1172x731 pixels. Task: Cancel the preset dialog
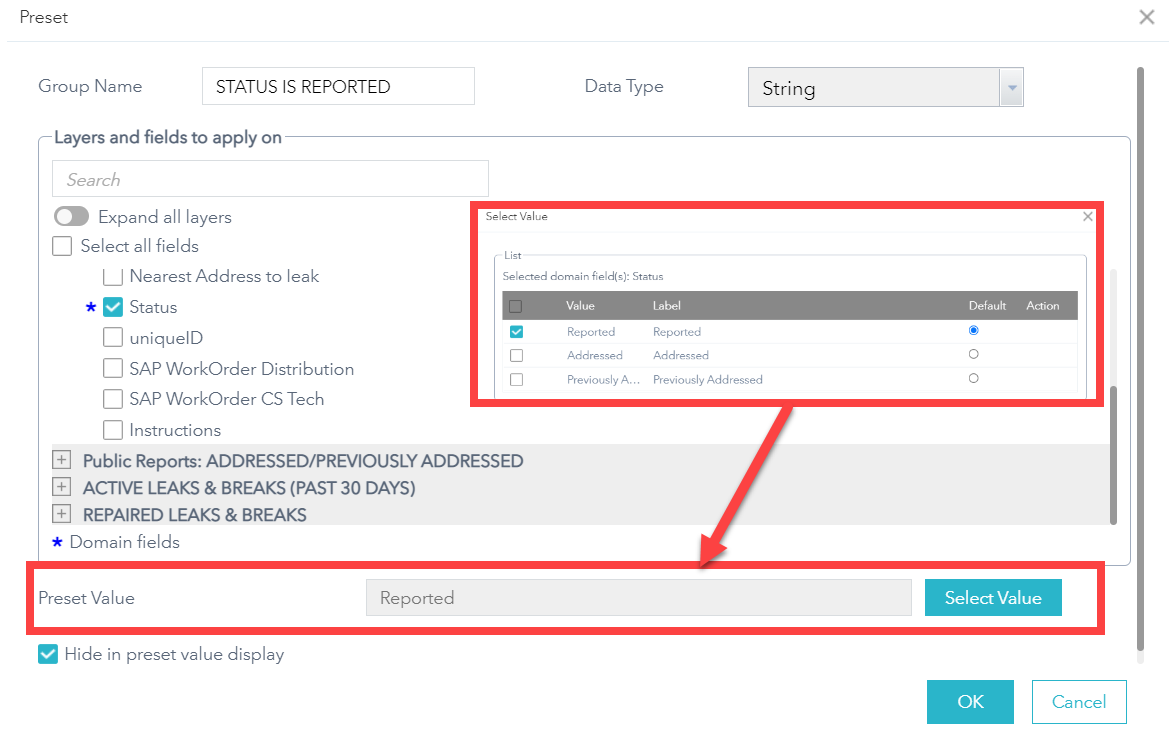coord(1078,702)
